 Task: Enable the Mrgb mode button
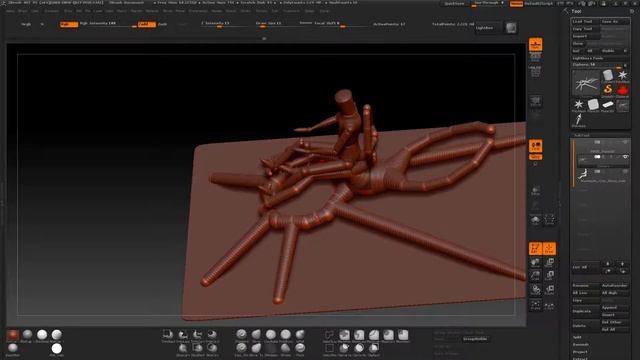click(26, 24)
